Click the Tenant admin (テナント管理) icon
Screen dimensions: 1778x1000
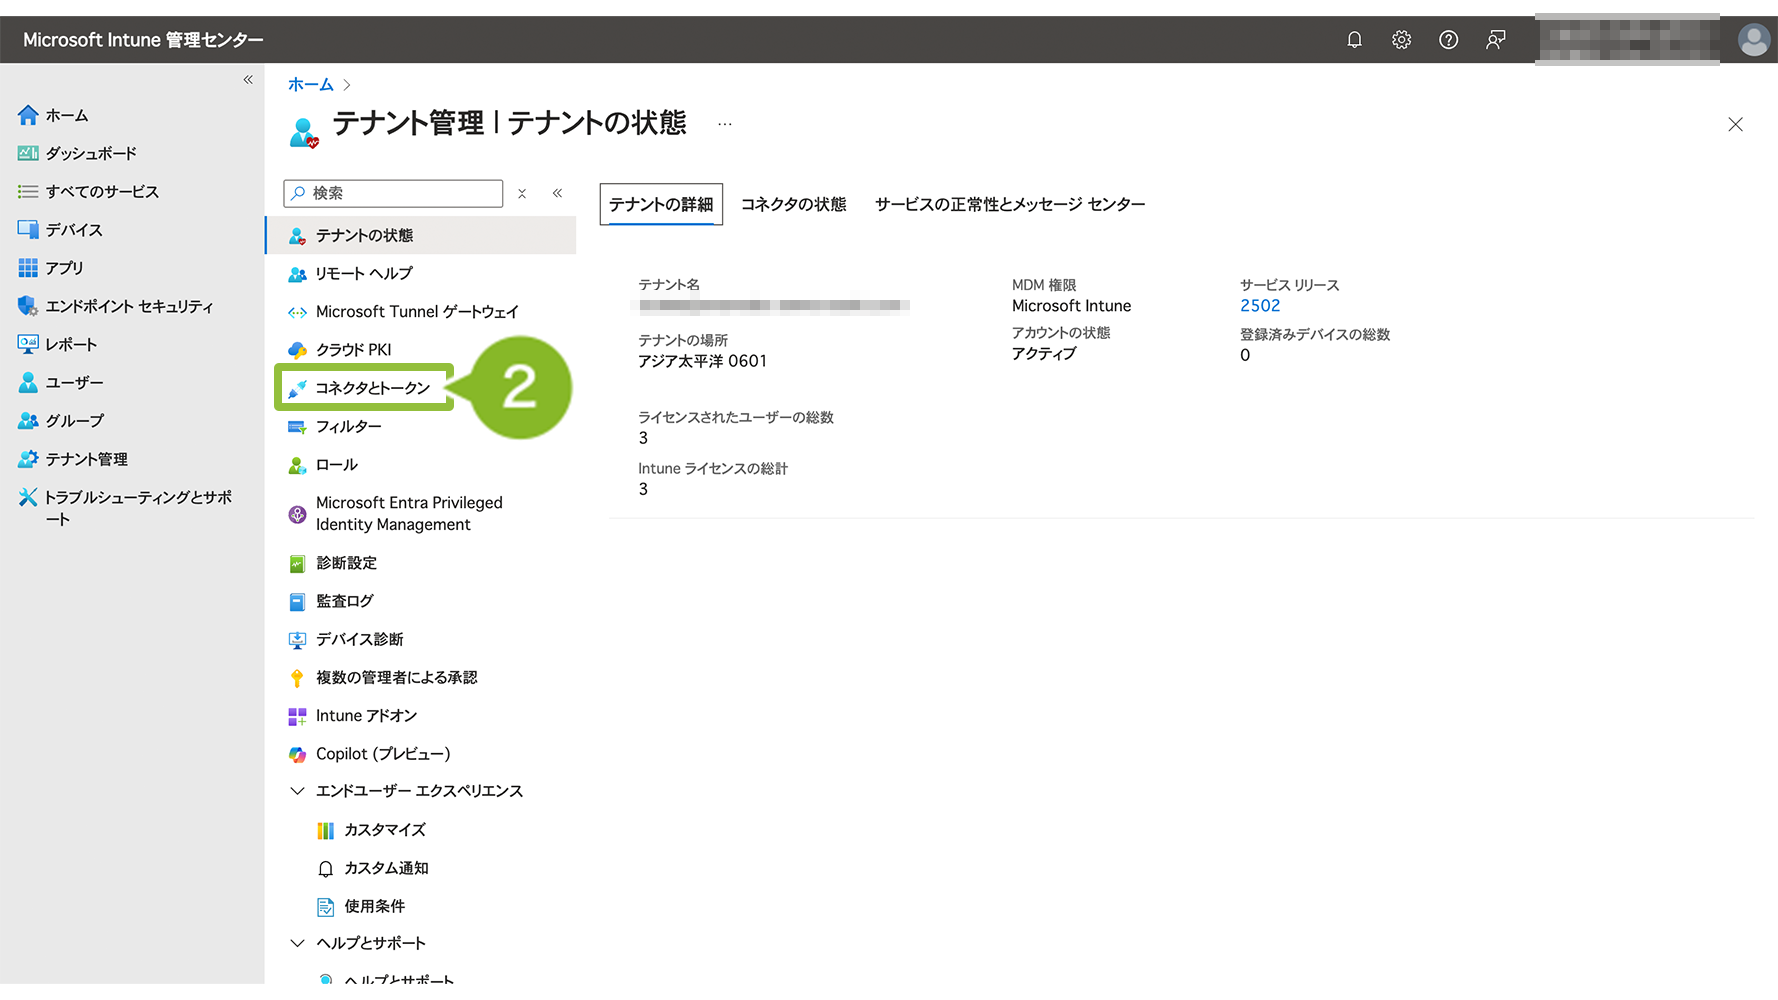[x=28, y=459]
